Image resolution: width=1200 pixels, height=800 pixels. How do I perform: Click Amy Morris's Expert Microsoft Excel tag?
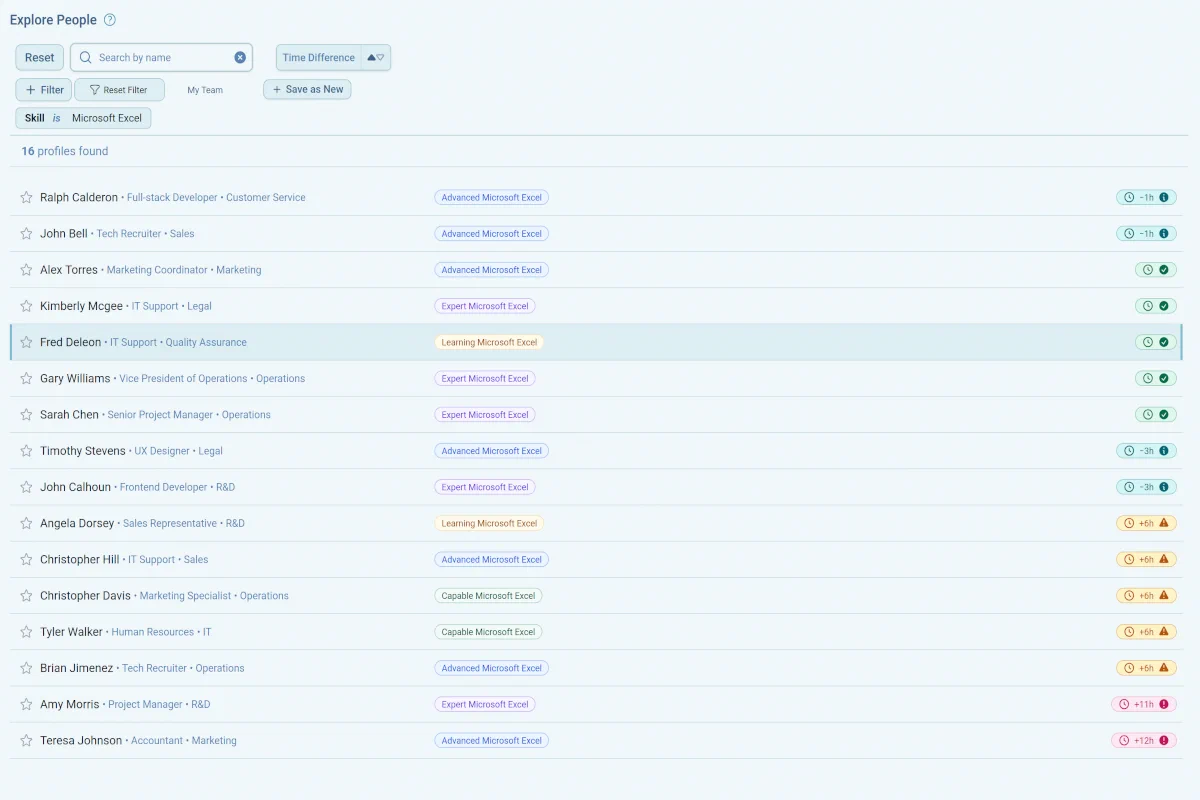[485, 704]
